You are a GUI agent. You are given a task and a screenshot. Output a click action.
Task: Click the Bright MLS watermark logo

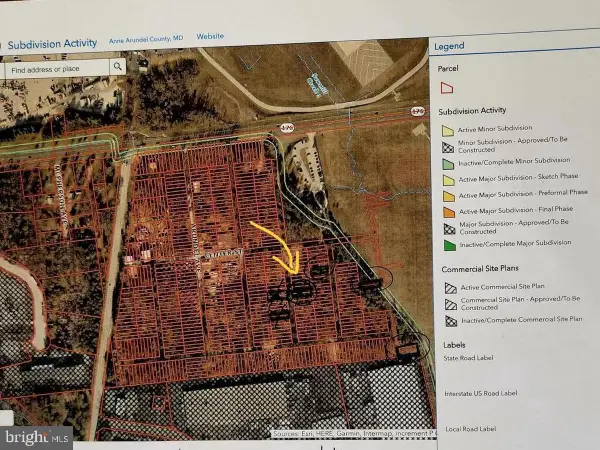37,435
